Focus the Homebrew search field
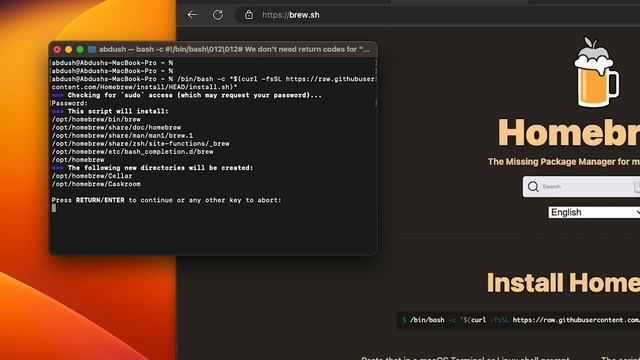640x360 pixels. pyautogui.click(x=581, y=187)
